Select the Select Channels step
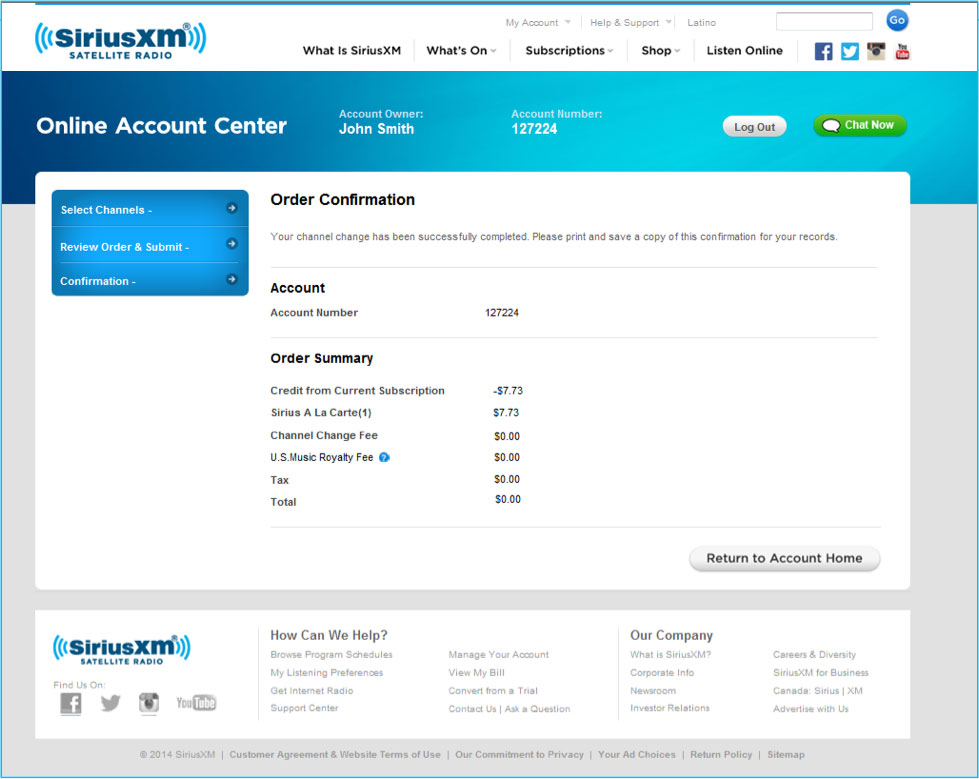This screenshot has height=779, width=979. [150, 209]
